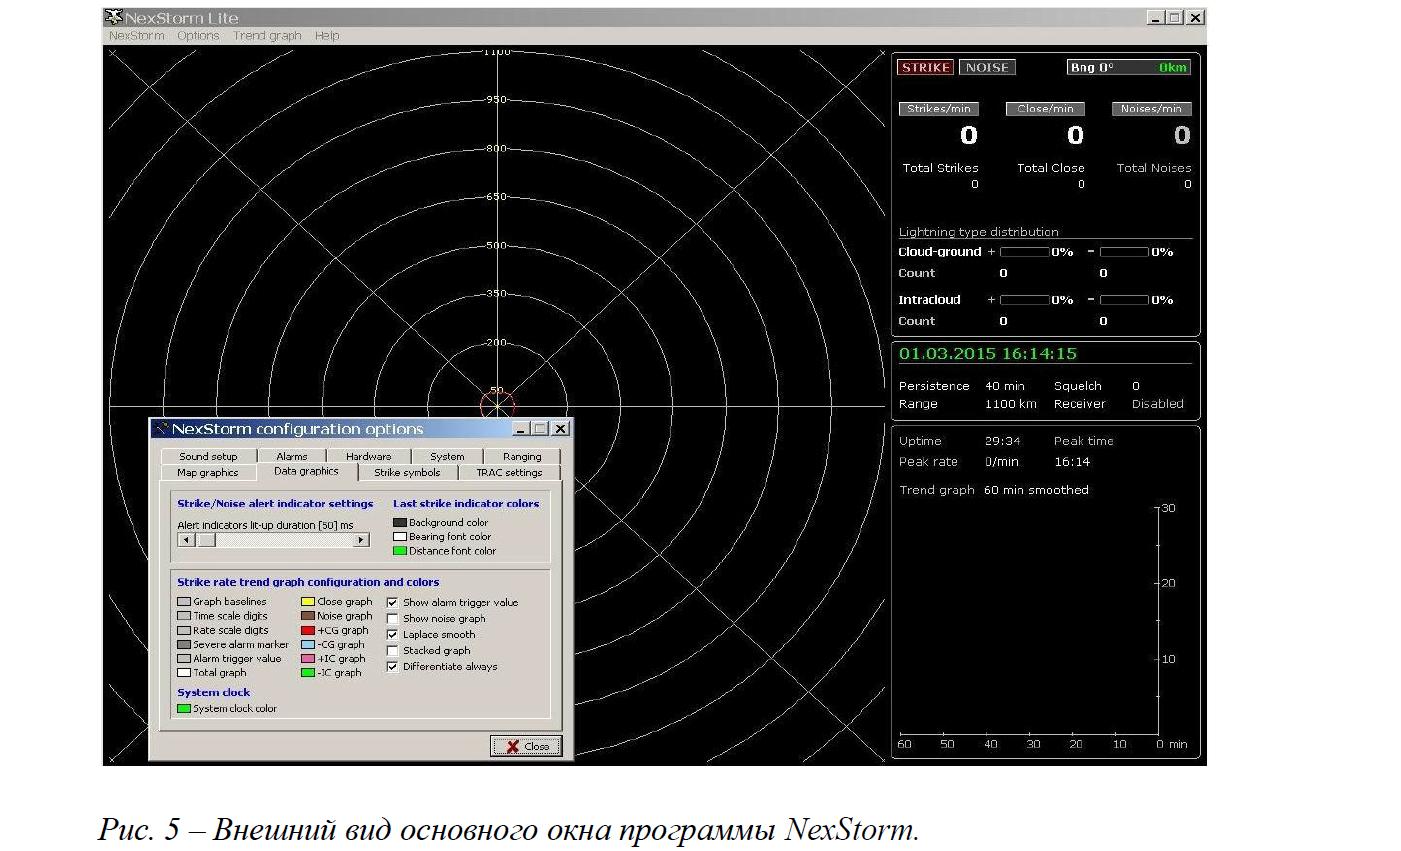The image size is (1401, 851).
Task: Change the yellow Close graph color swatch
Action: pyautogui.click(x=308, y=602)
